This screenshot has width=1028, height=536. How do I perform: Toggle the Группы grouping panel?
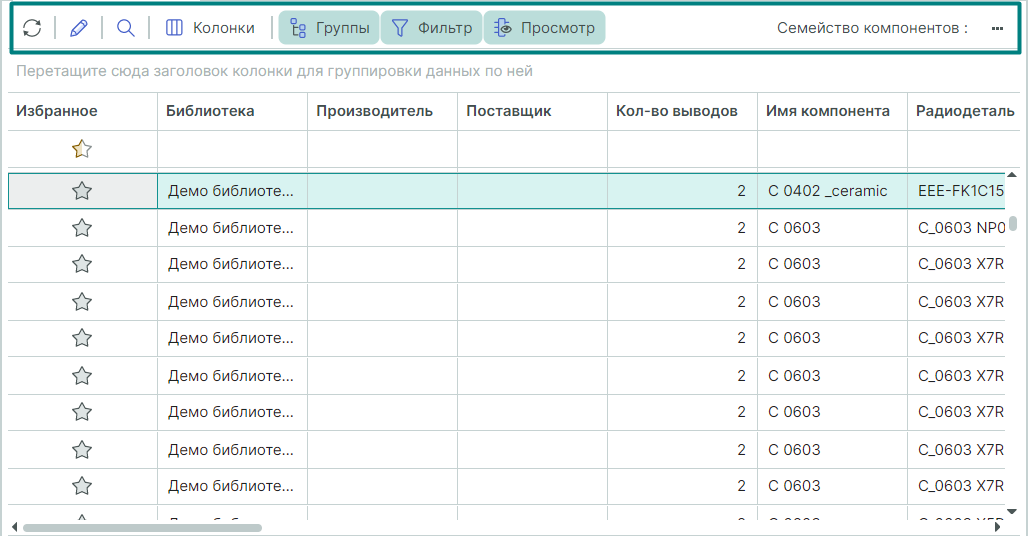tap(329, 28)
